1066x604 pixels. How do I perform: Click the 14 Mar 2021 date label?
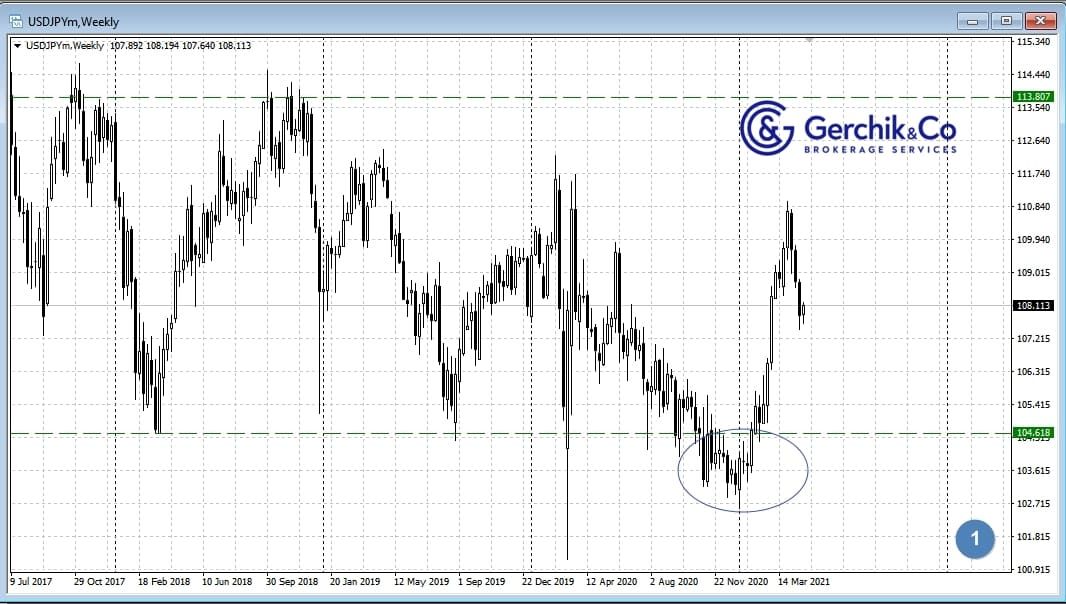[x=804, y=580]
